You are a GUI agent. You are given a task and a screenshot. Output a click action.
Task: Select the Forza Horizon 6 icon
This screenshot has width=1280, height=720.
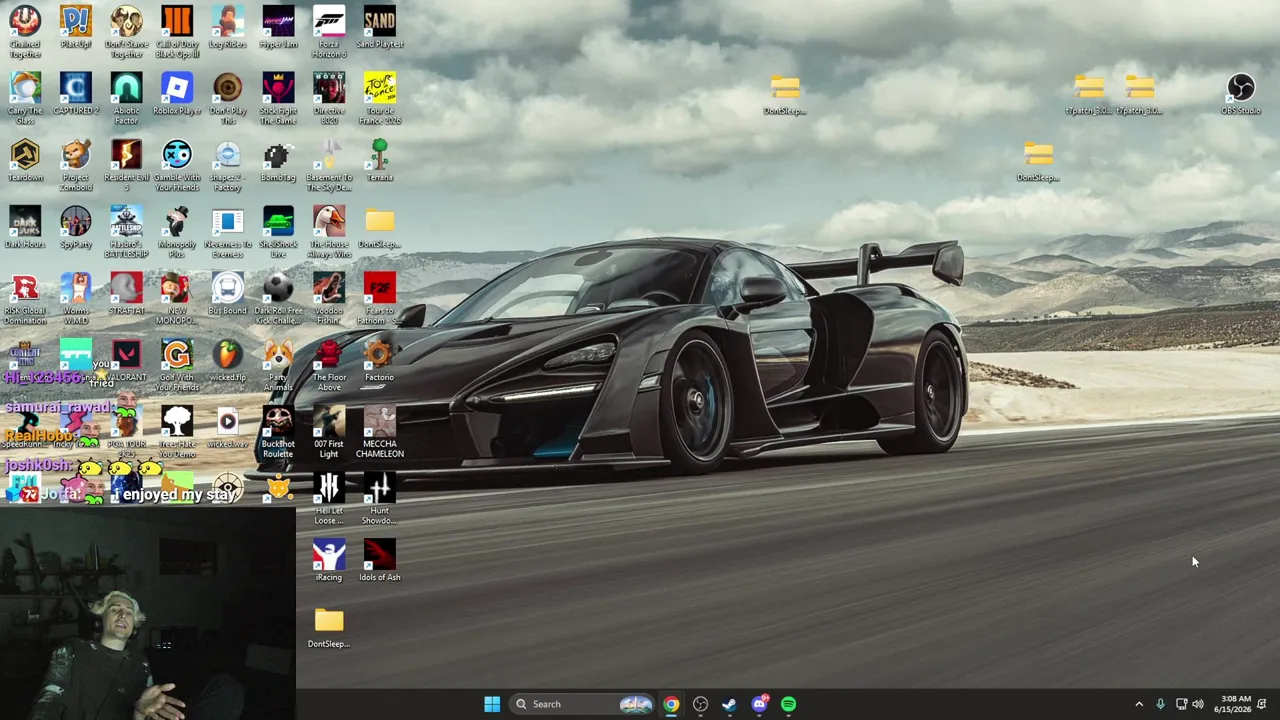click(329, 31)
